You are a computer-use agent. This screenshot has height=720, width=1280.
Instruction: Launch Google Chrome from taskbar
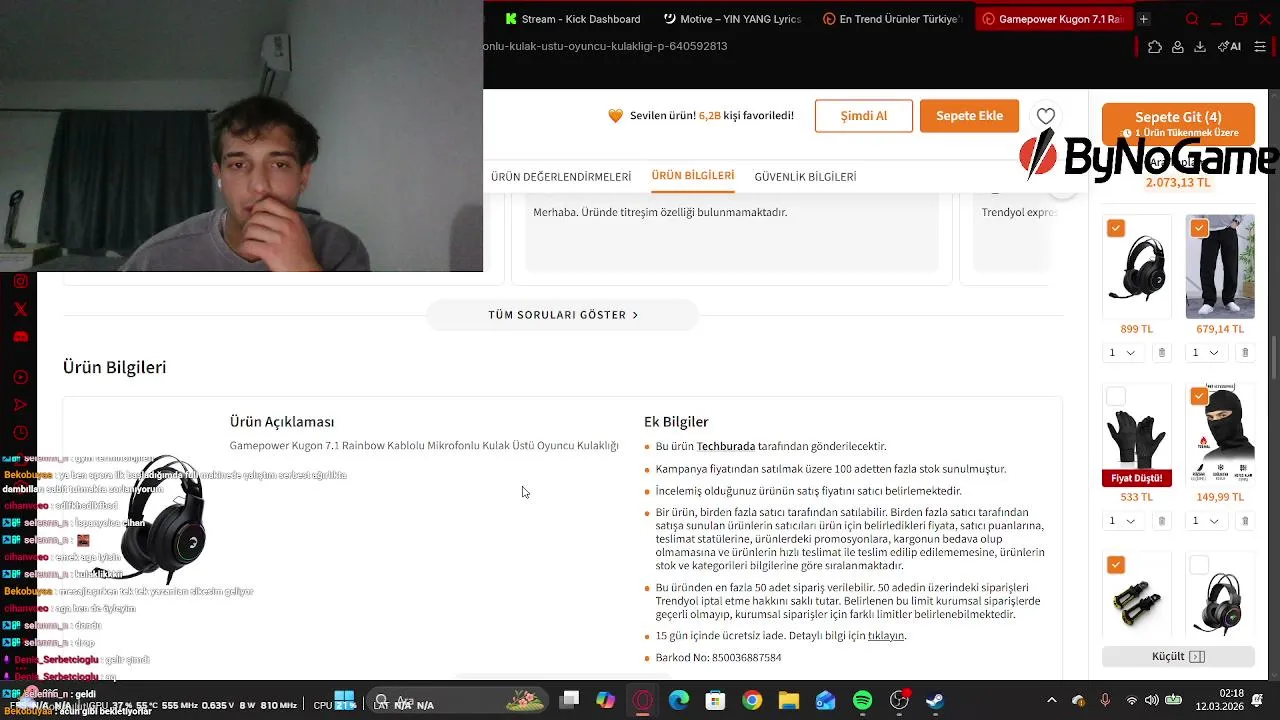click(x=752, y=700)
